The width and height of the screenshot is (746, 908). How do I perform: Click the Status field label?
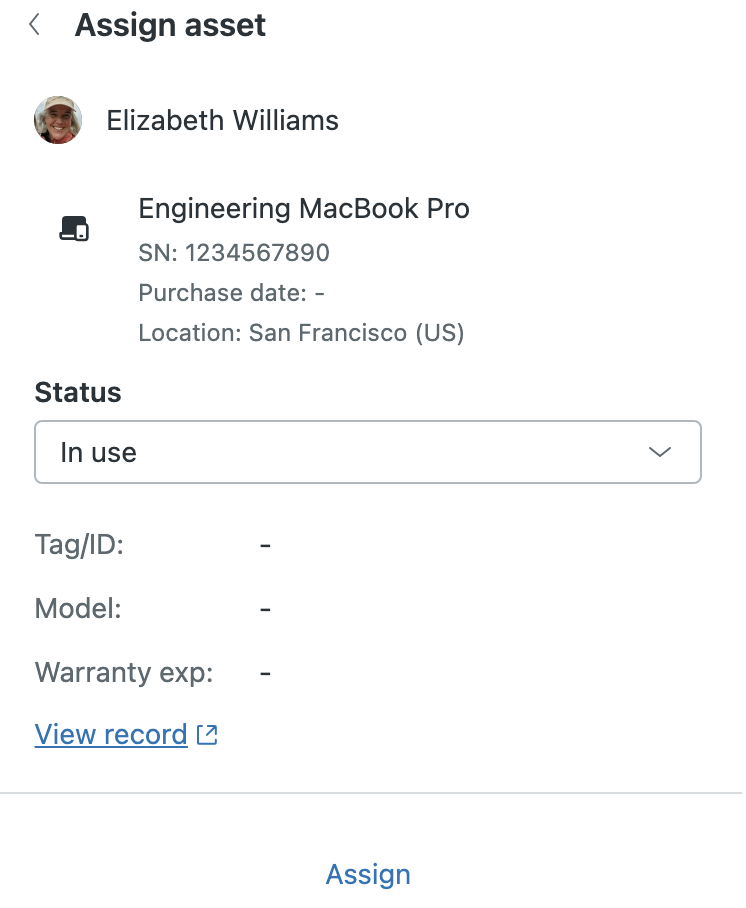(x=78, y=392)
